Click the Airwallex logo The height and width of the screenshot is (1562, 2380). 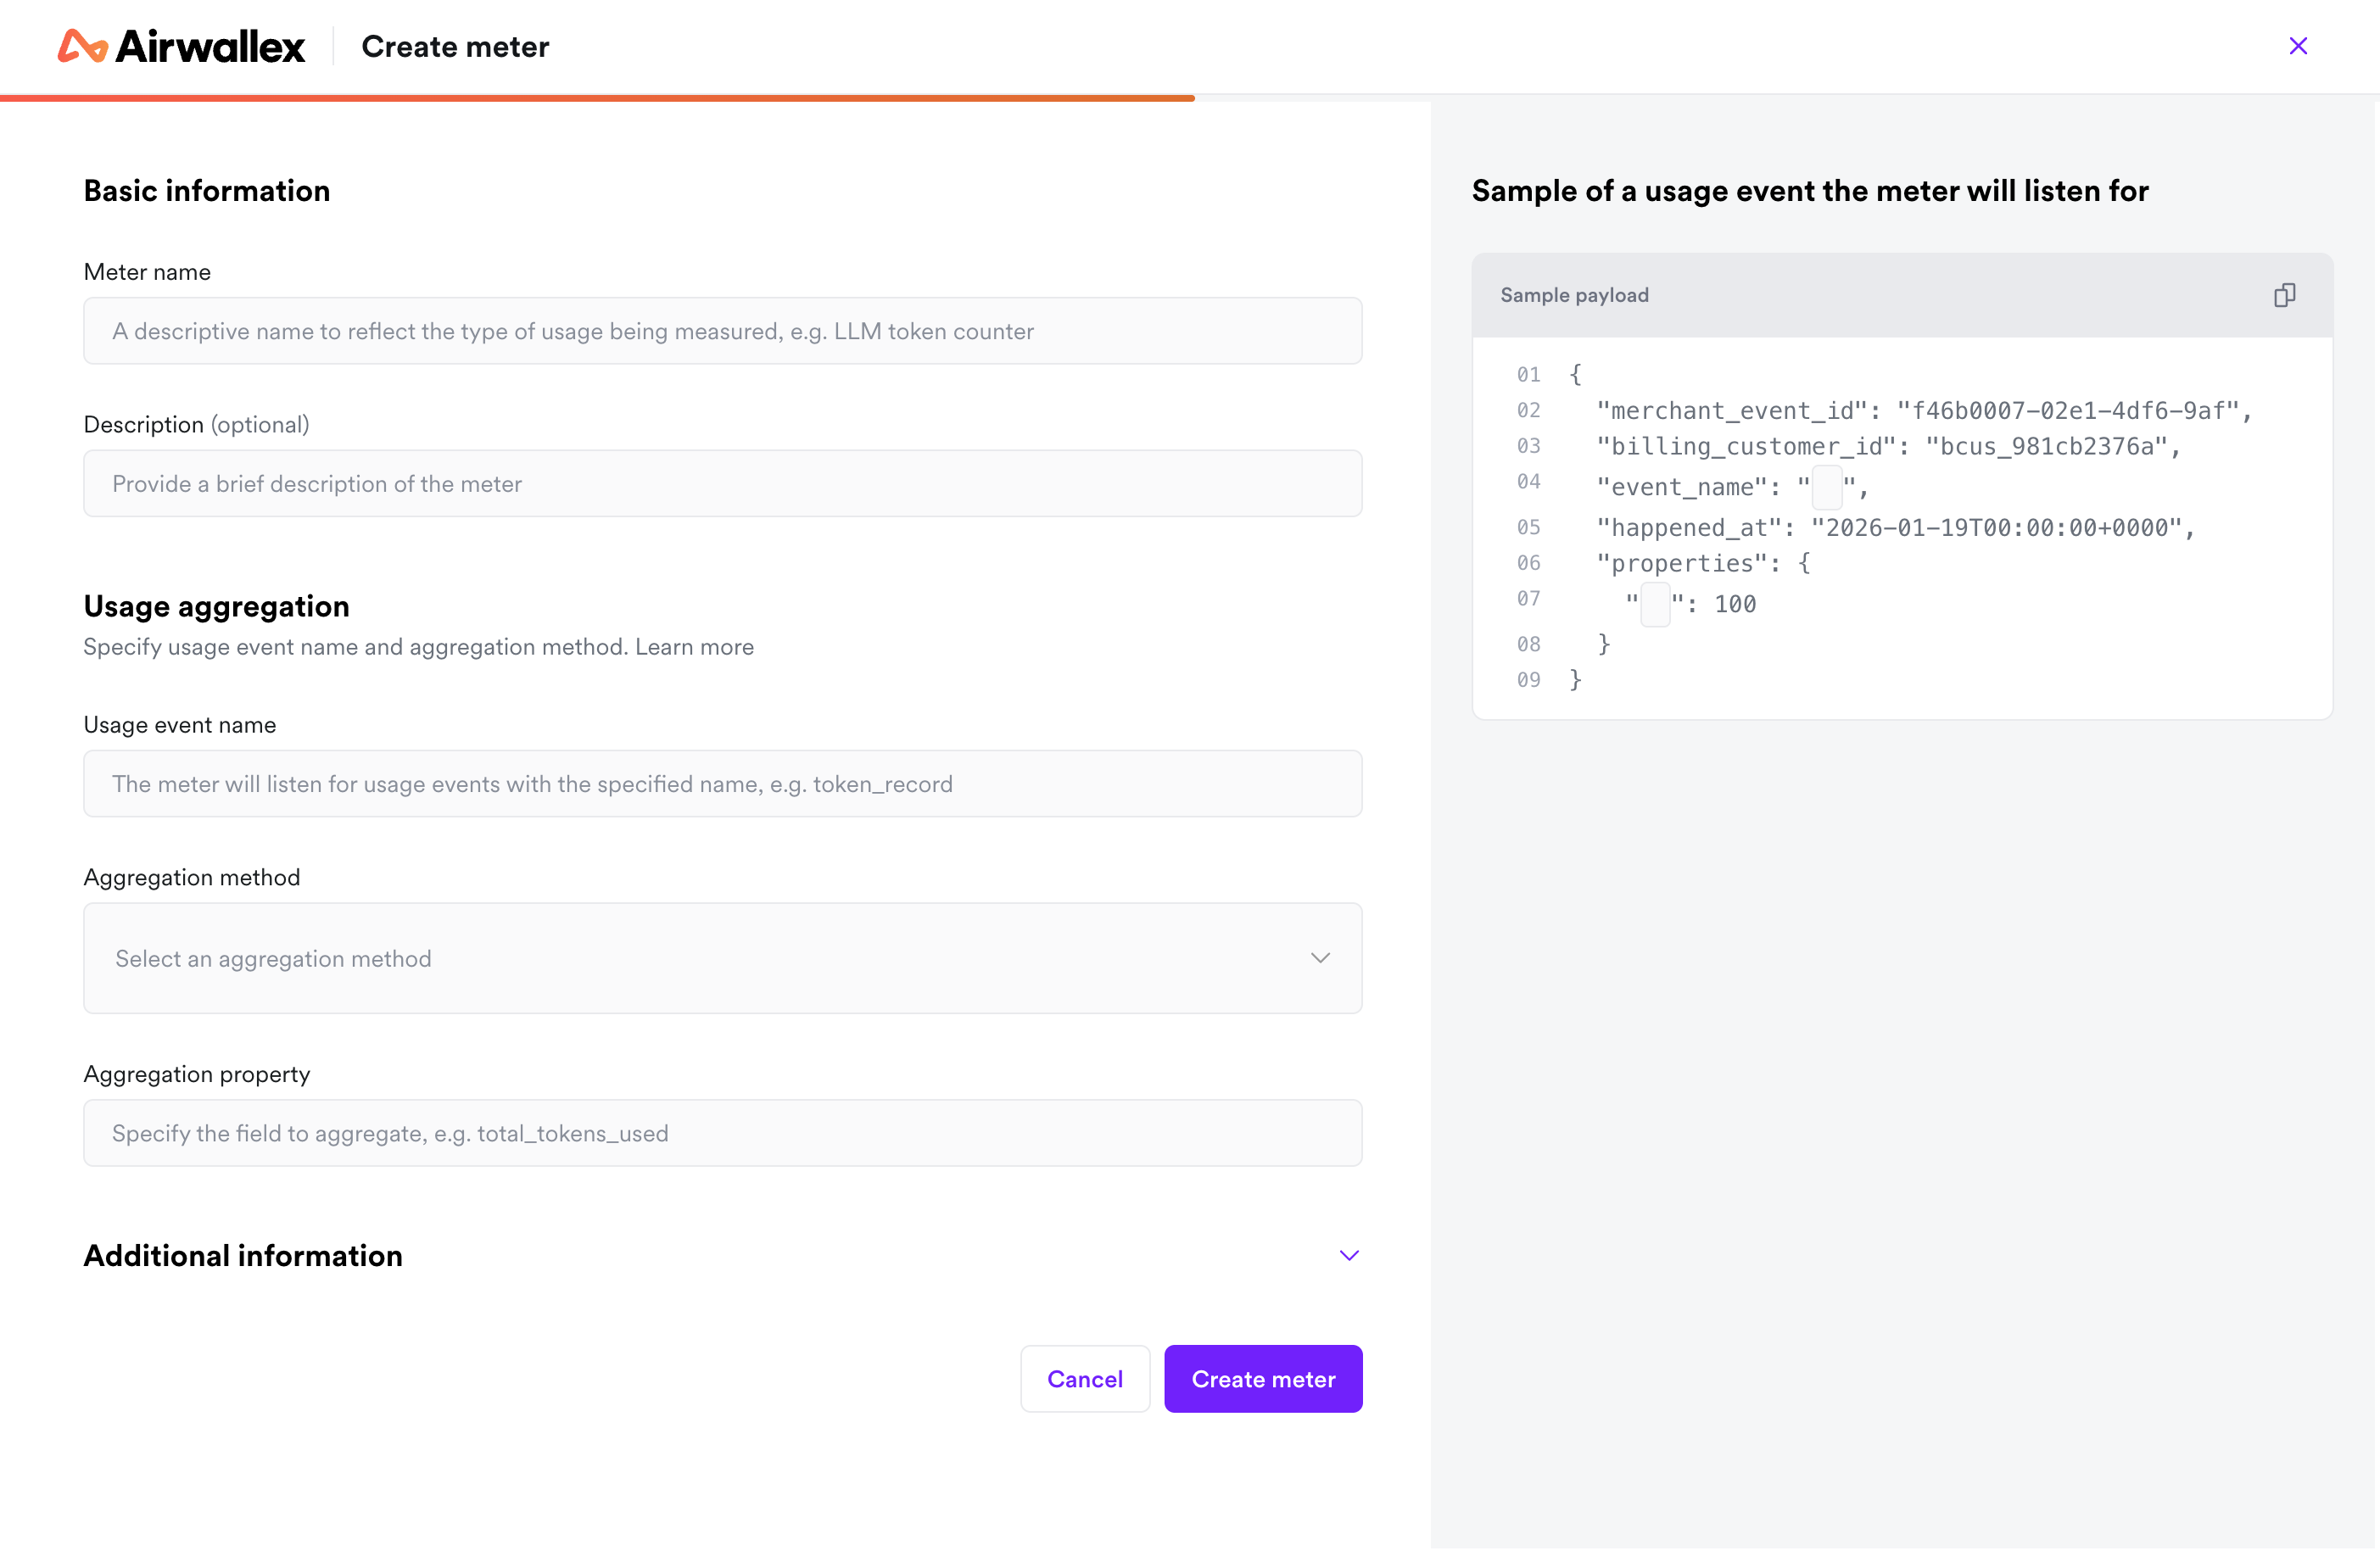181,46
